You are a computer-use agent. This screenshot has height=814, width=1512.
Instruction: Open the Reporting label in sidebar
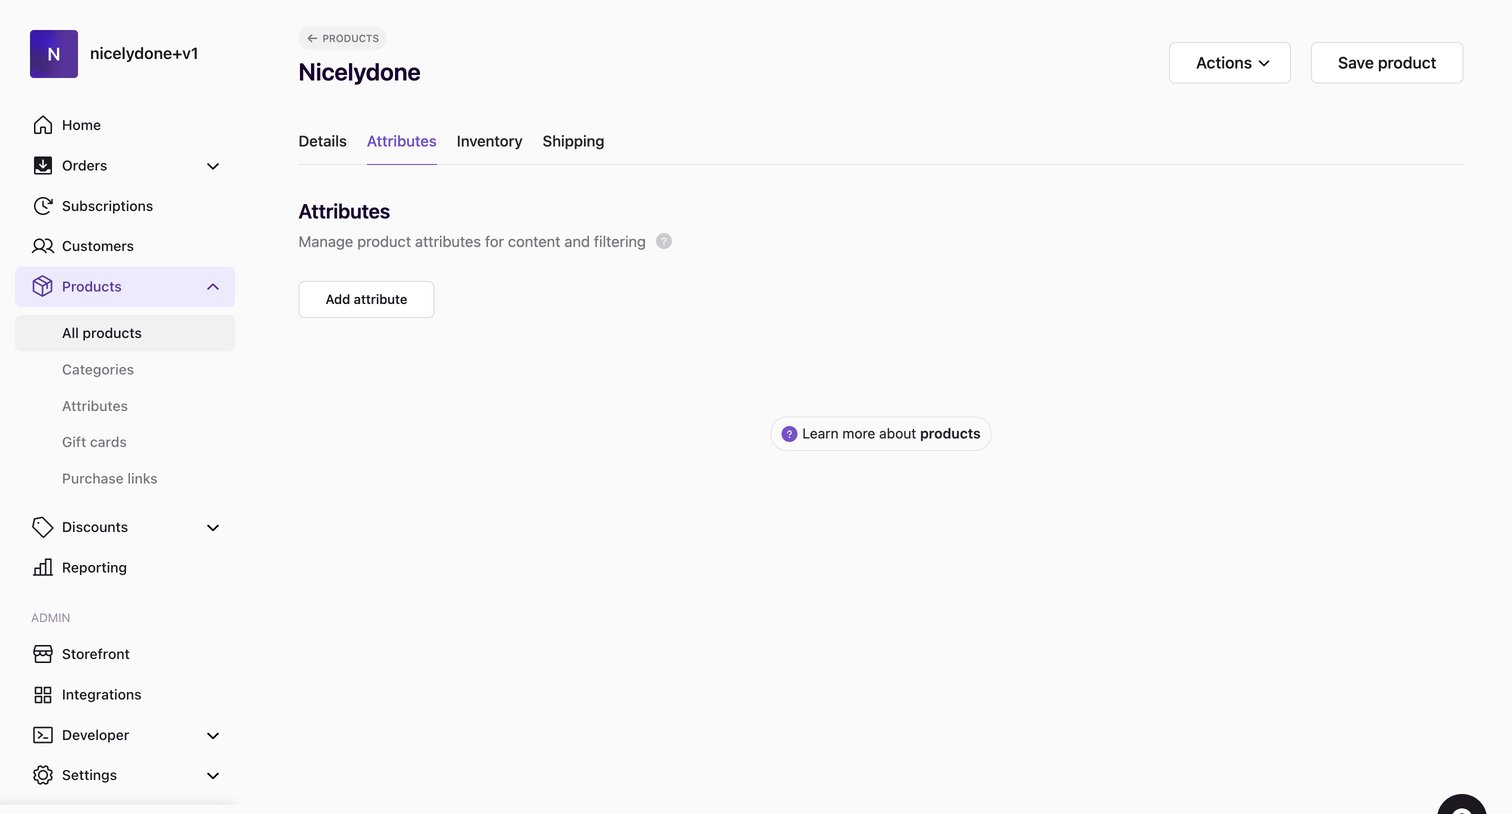(94, 567)
